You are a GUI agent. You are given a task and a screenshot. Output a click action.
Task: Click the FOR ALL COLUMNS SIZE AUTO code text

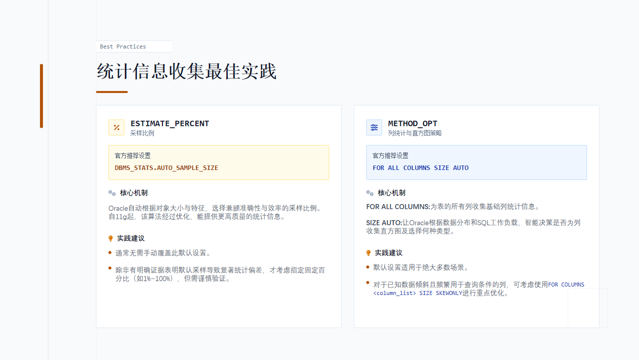tap(421, 168)
